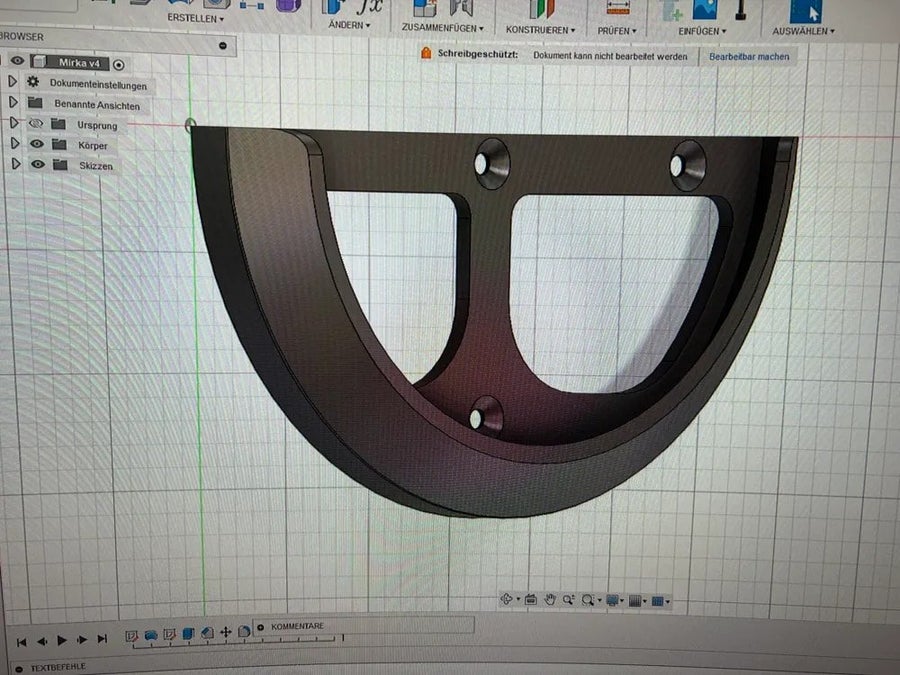Hide the Körper folder via eye icon
The image size is (900, 675).
37,143
